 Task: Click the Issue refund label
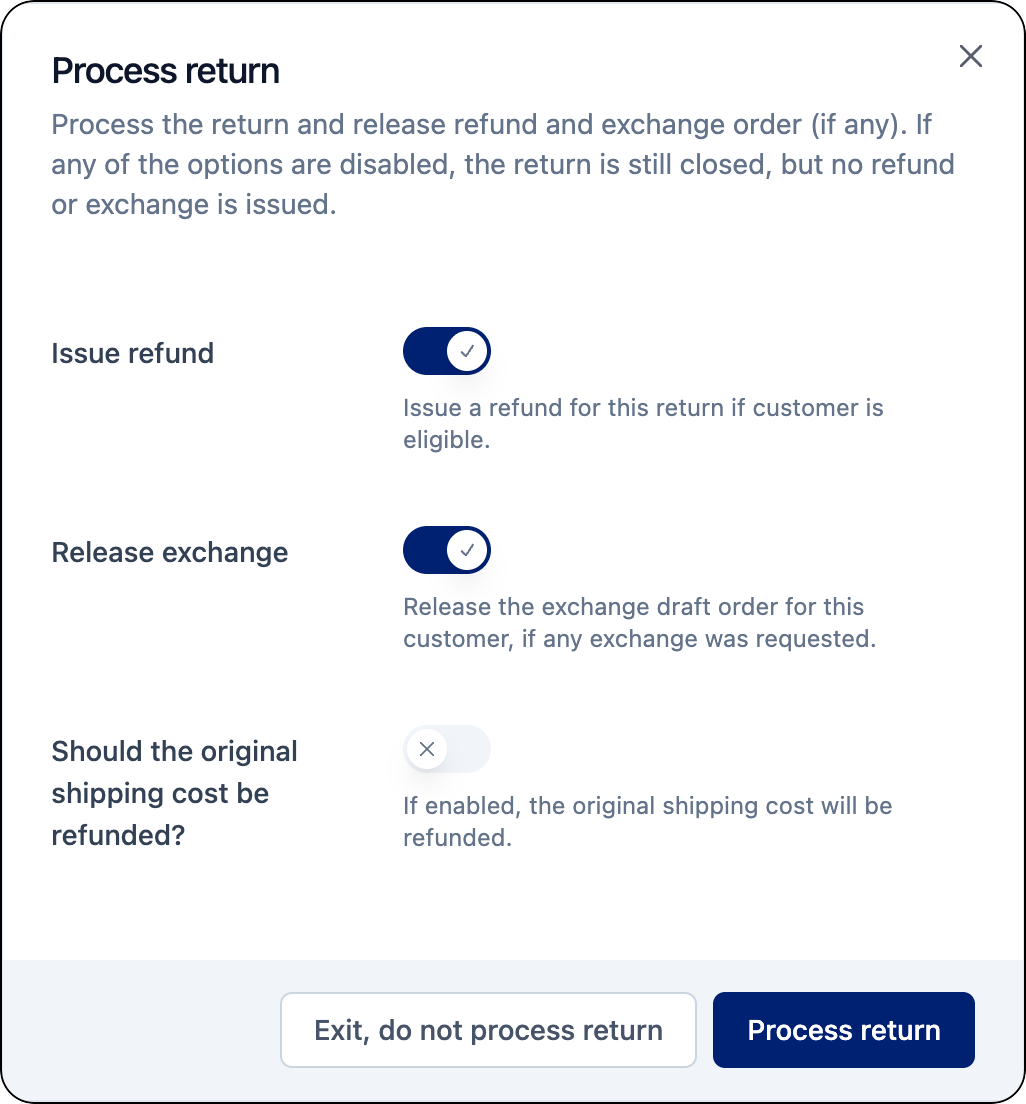[132, 353]
